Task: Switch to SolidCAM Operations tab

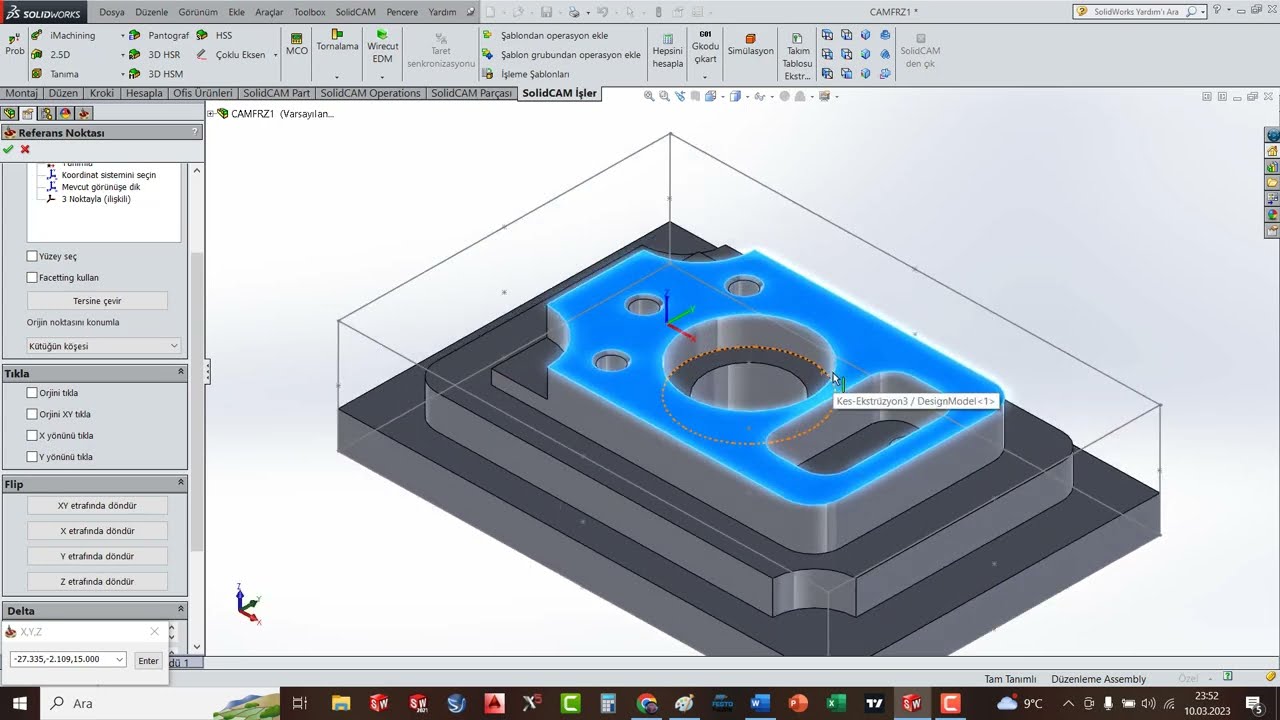Action: [370, 93]
